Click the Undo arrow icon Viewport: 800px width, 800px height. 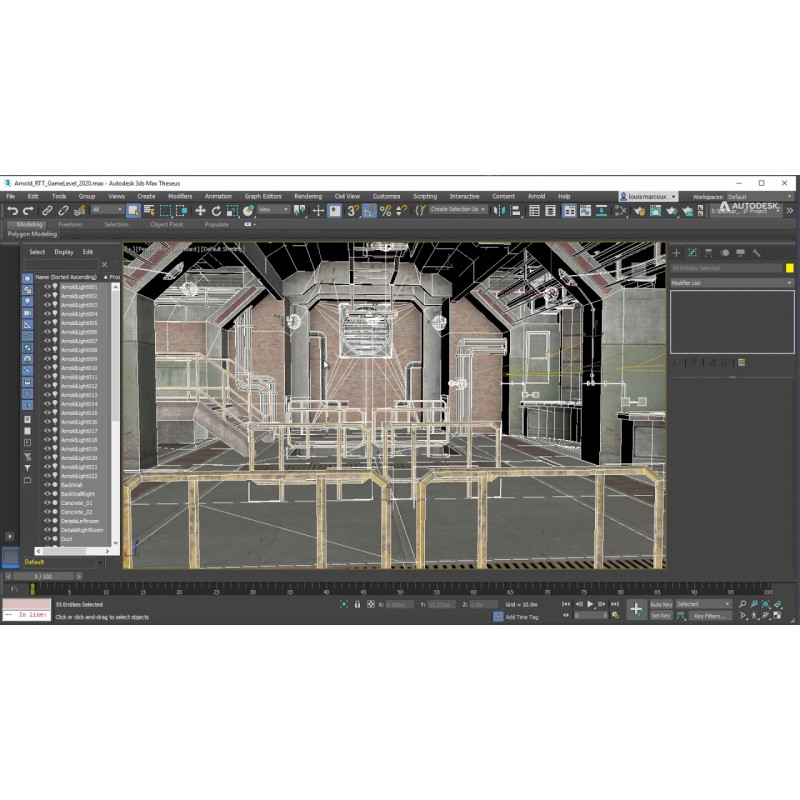coord(12,211)
